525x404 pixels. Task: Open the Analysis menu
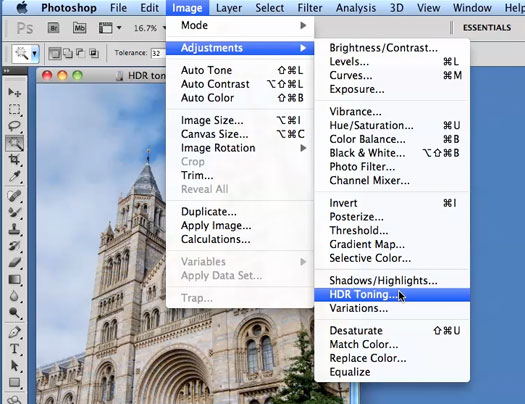point(356,8)
